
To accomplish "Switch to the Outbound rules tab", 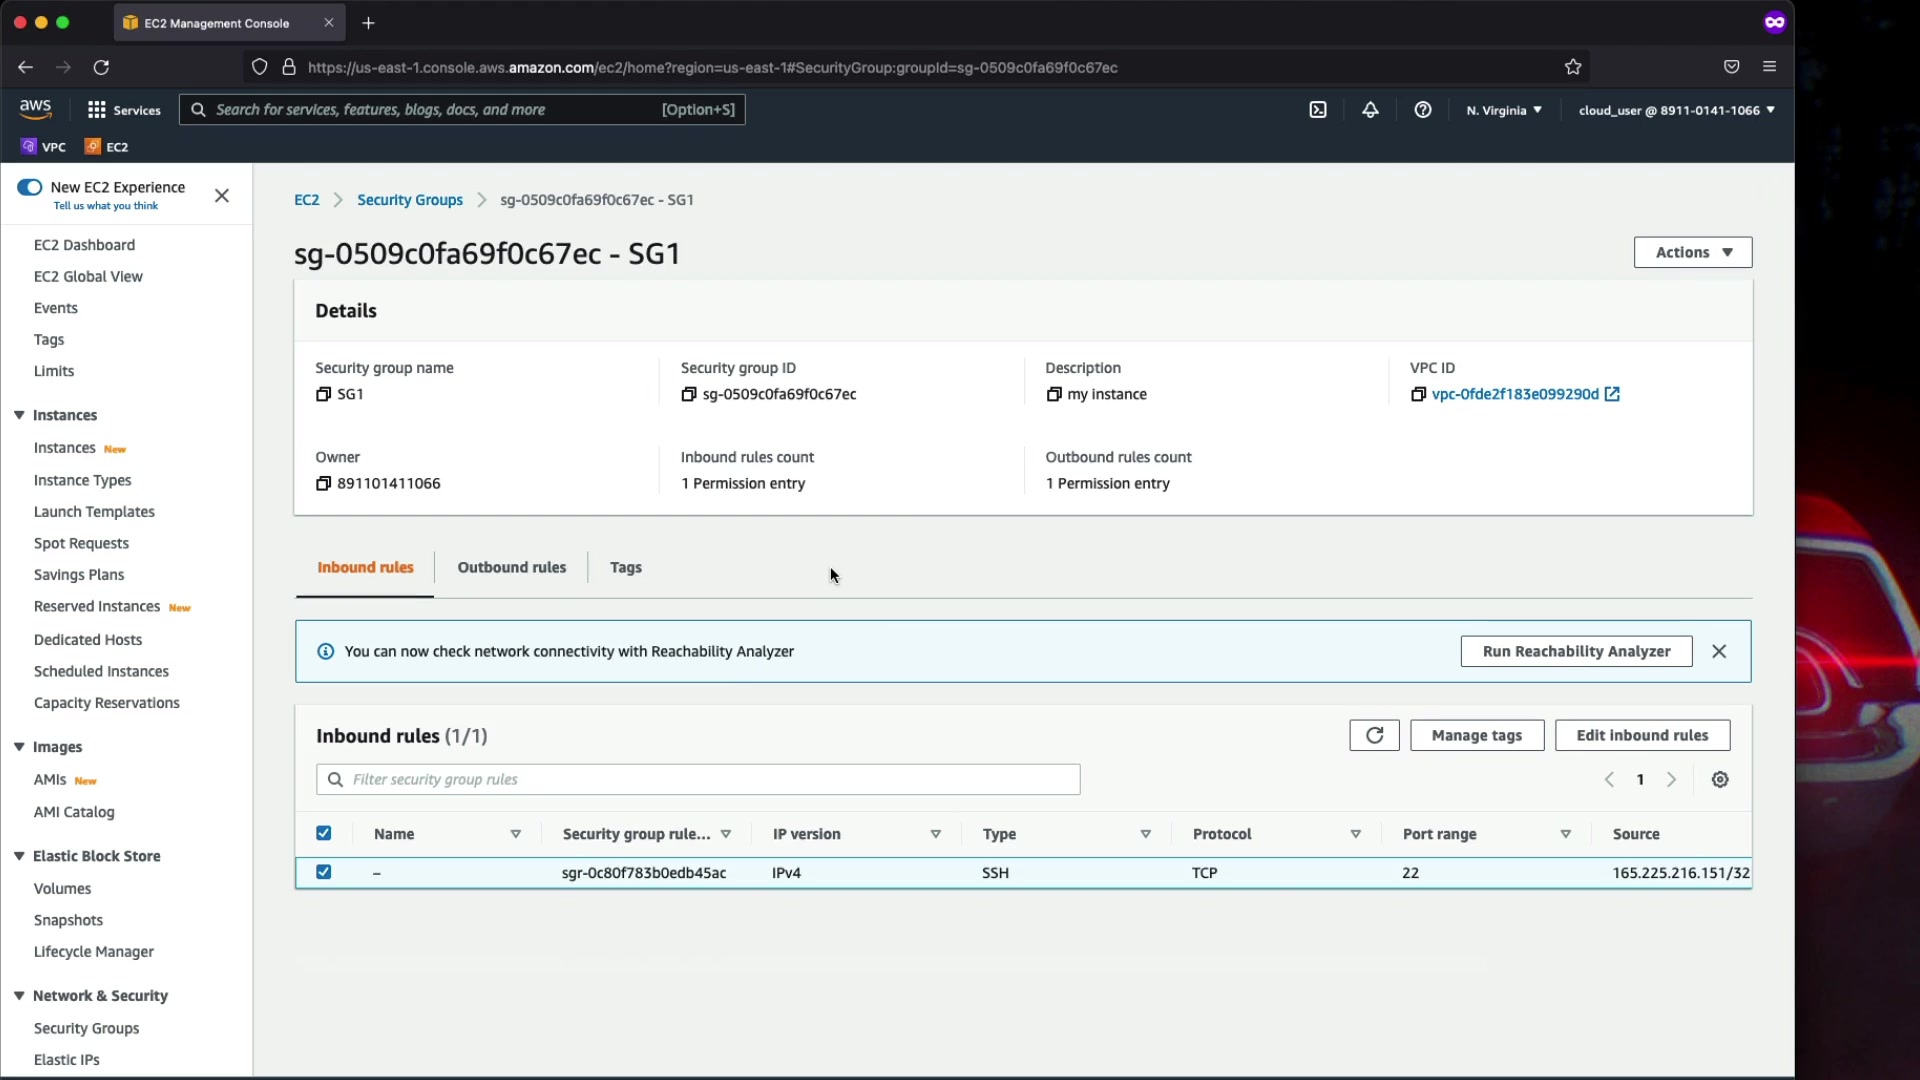I will pos(511,567).
